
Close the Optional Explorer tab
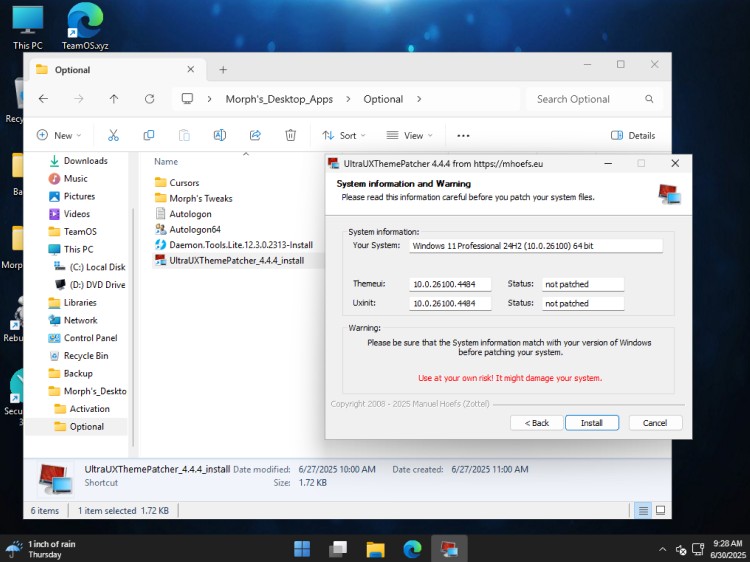click(190, 69)
